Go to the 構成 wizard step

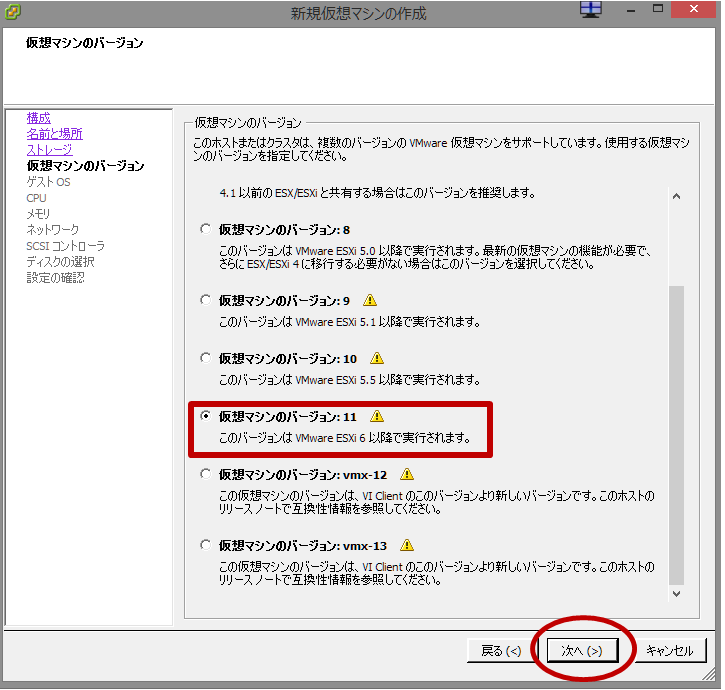tap(38, 118)
